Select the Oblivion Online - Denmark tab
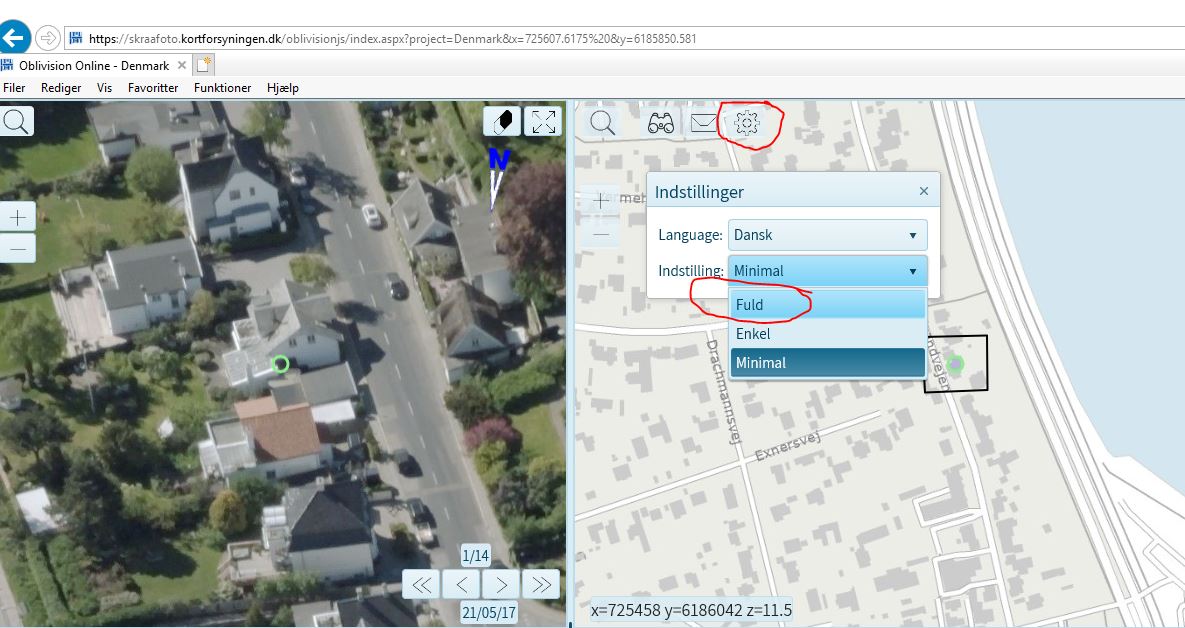 (x=94, y=66)
